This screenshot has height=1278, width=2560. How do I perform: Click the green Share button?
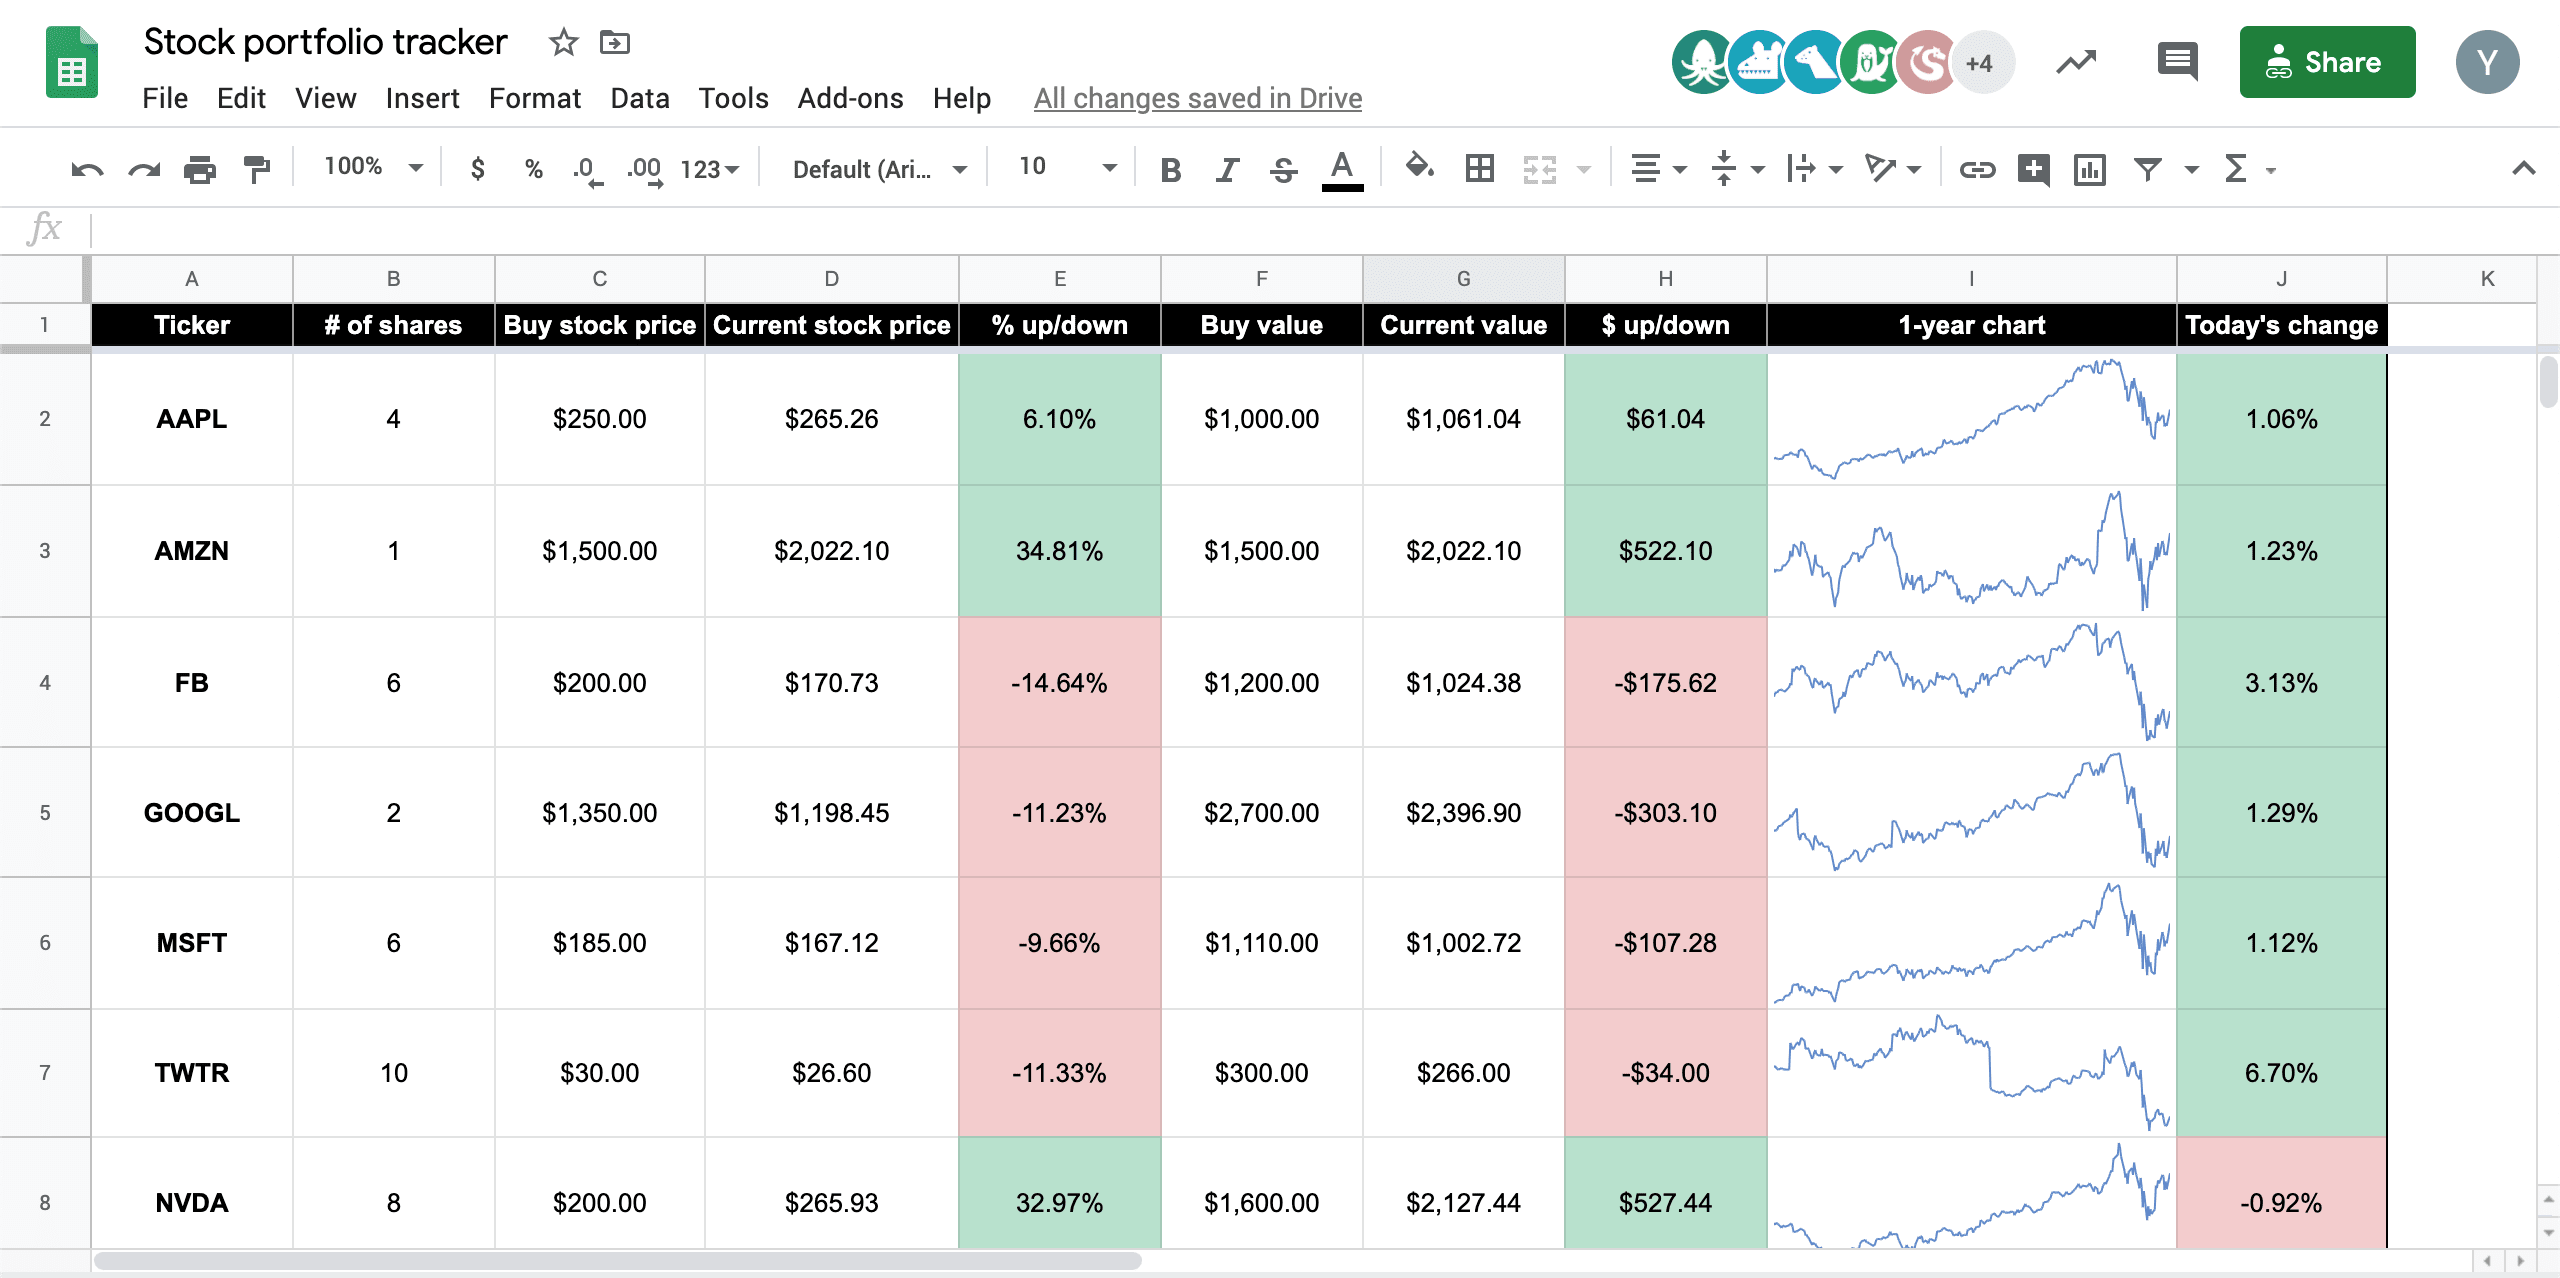pos(2327,62)
